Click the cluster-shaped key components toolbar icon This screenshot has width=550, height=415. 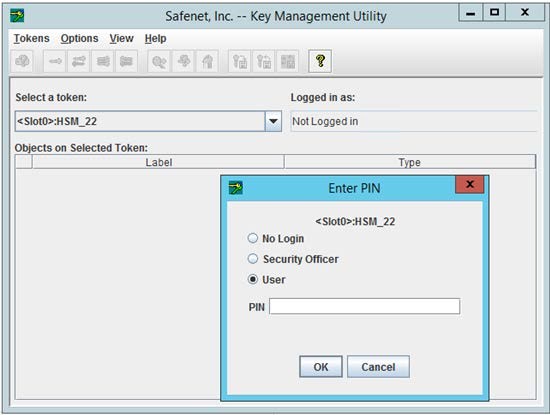point(183,61)
